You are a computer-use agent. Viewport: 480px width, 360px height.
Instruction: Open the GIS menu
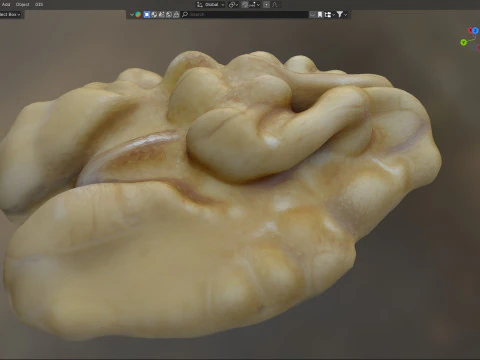tap(39, 4)
